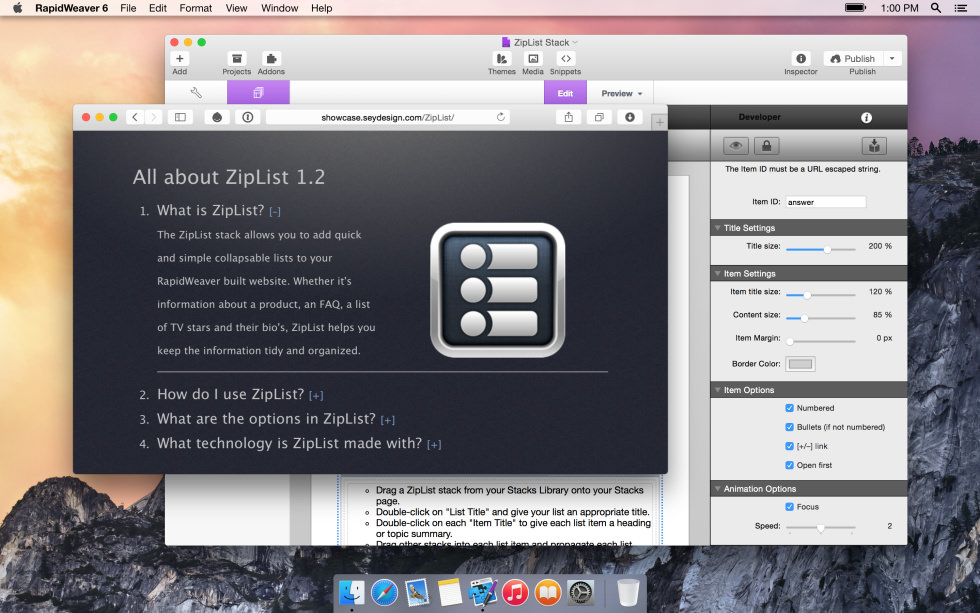Open Safari downloads icon

629,117
